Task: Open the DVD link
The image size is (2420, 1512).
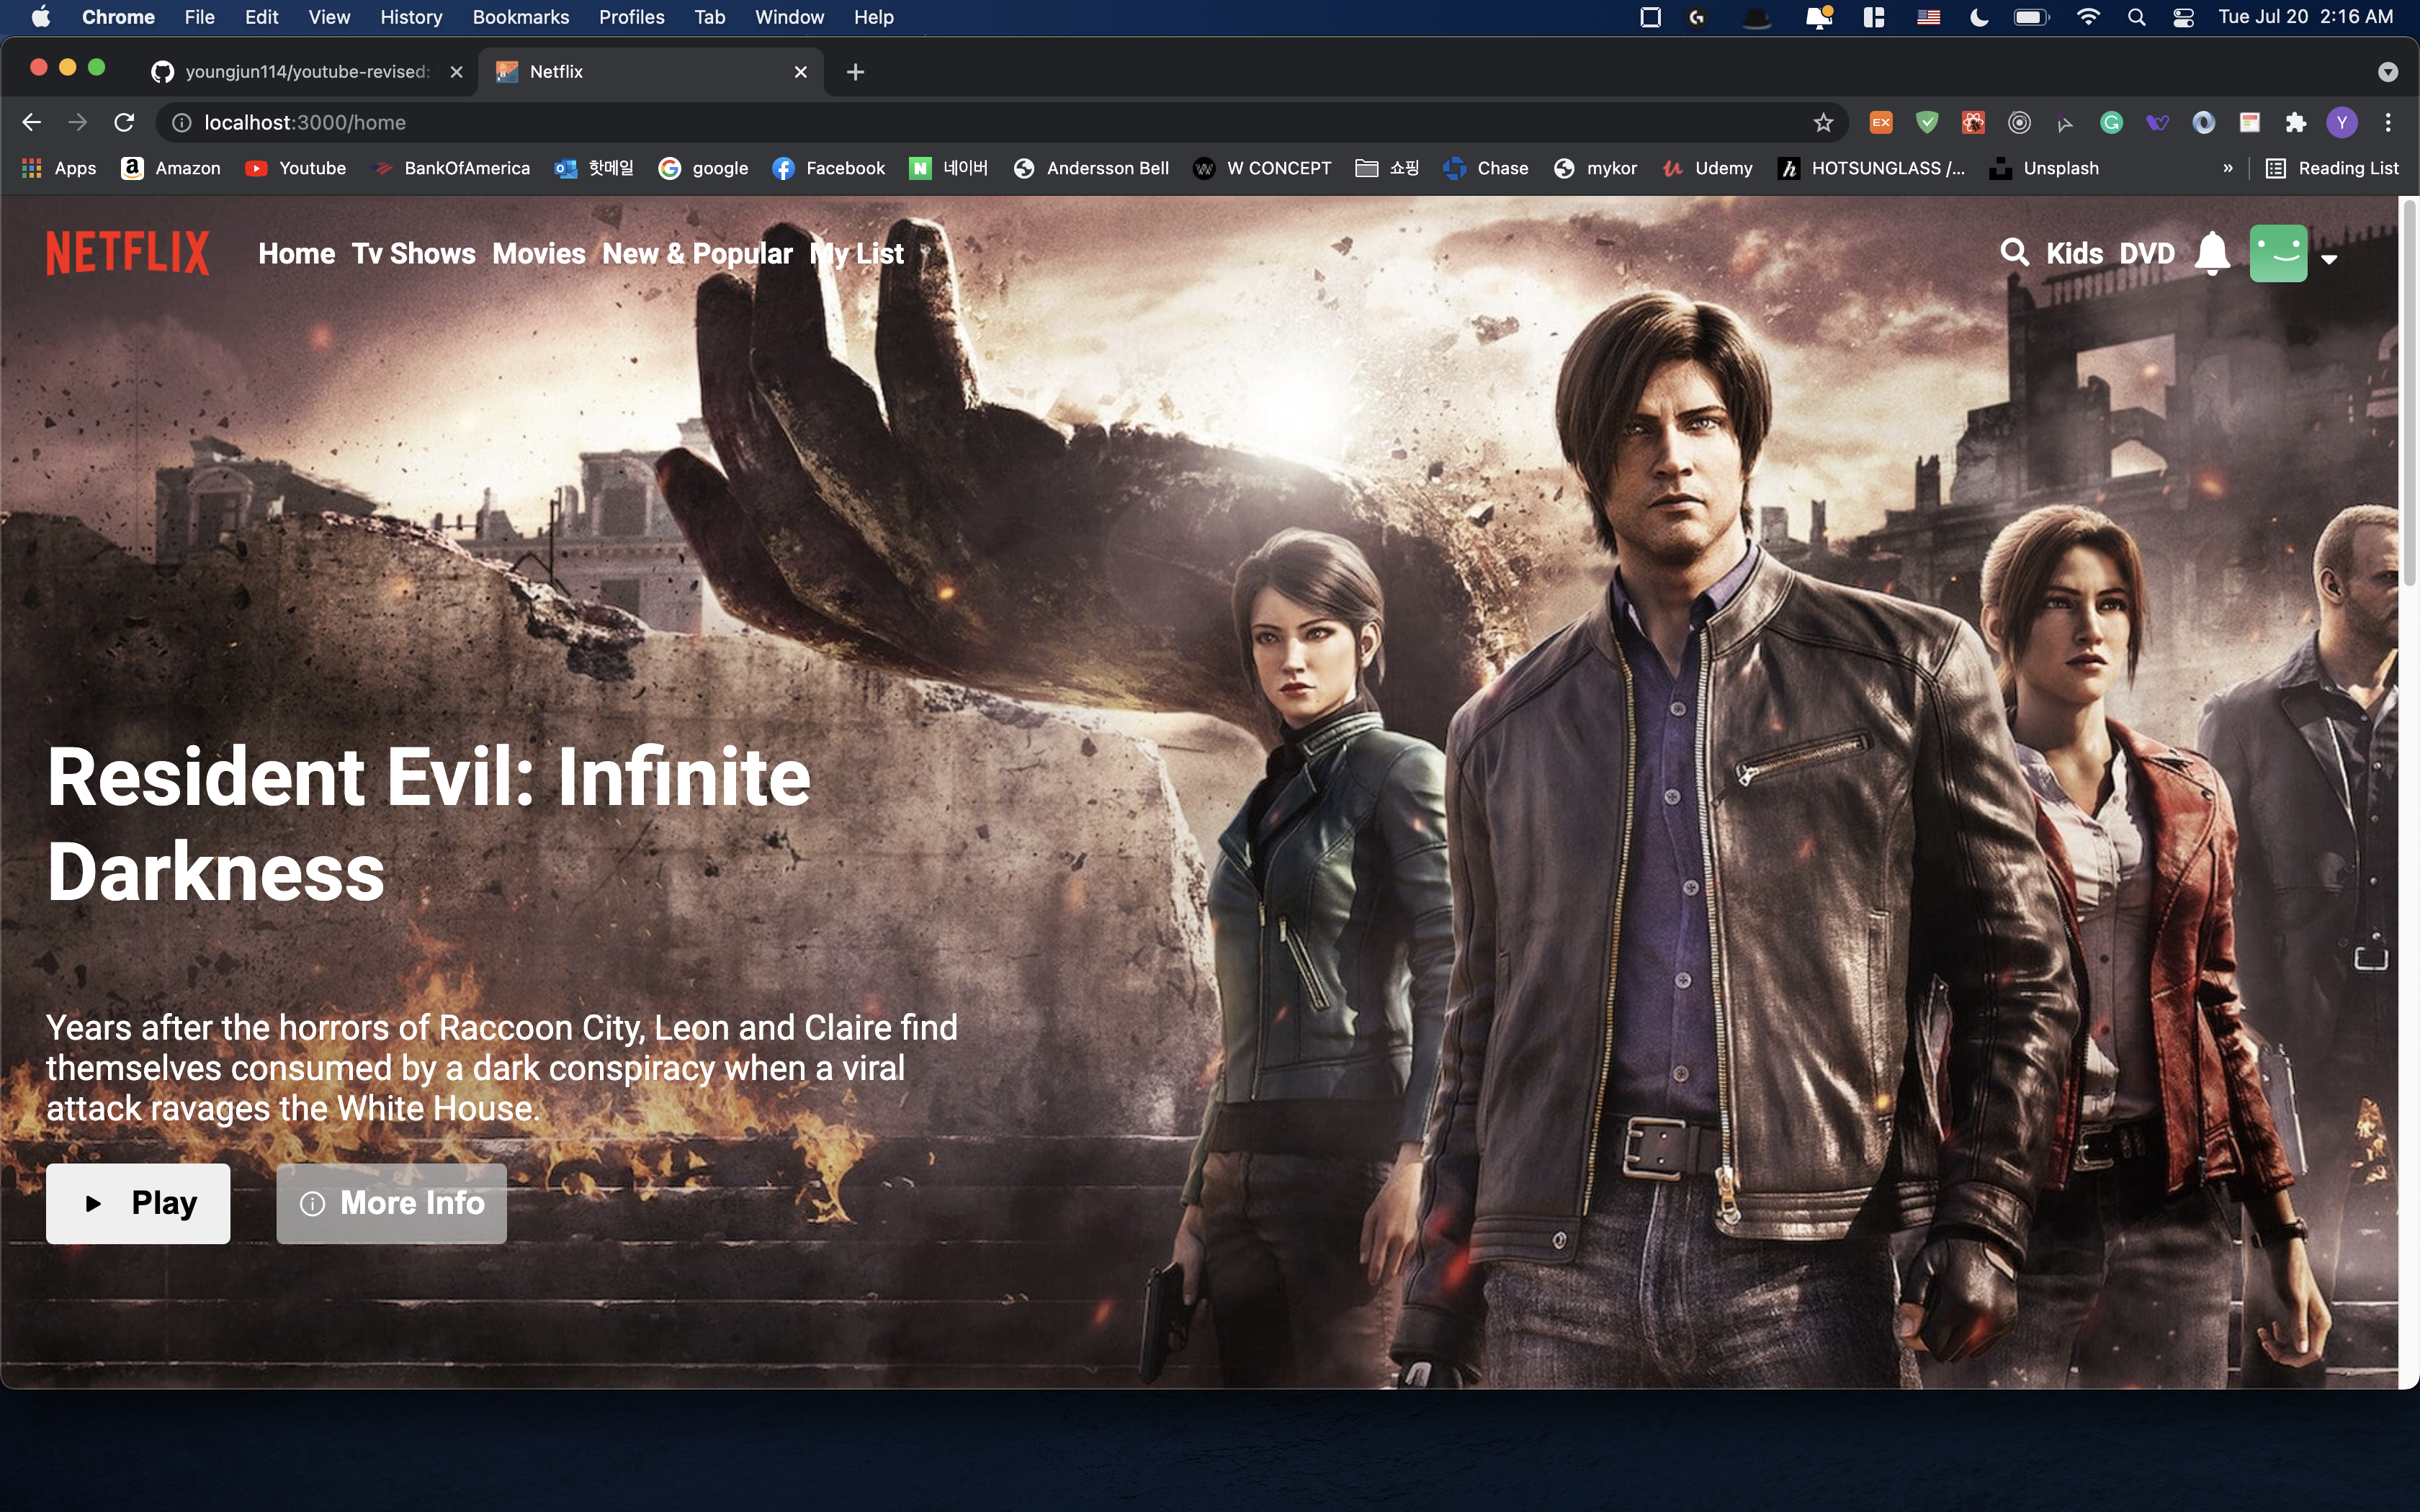Action: click(x=2147, y=254)
